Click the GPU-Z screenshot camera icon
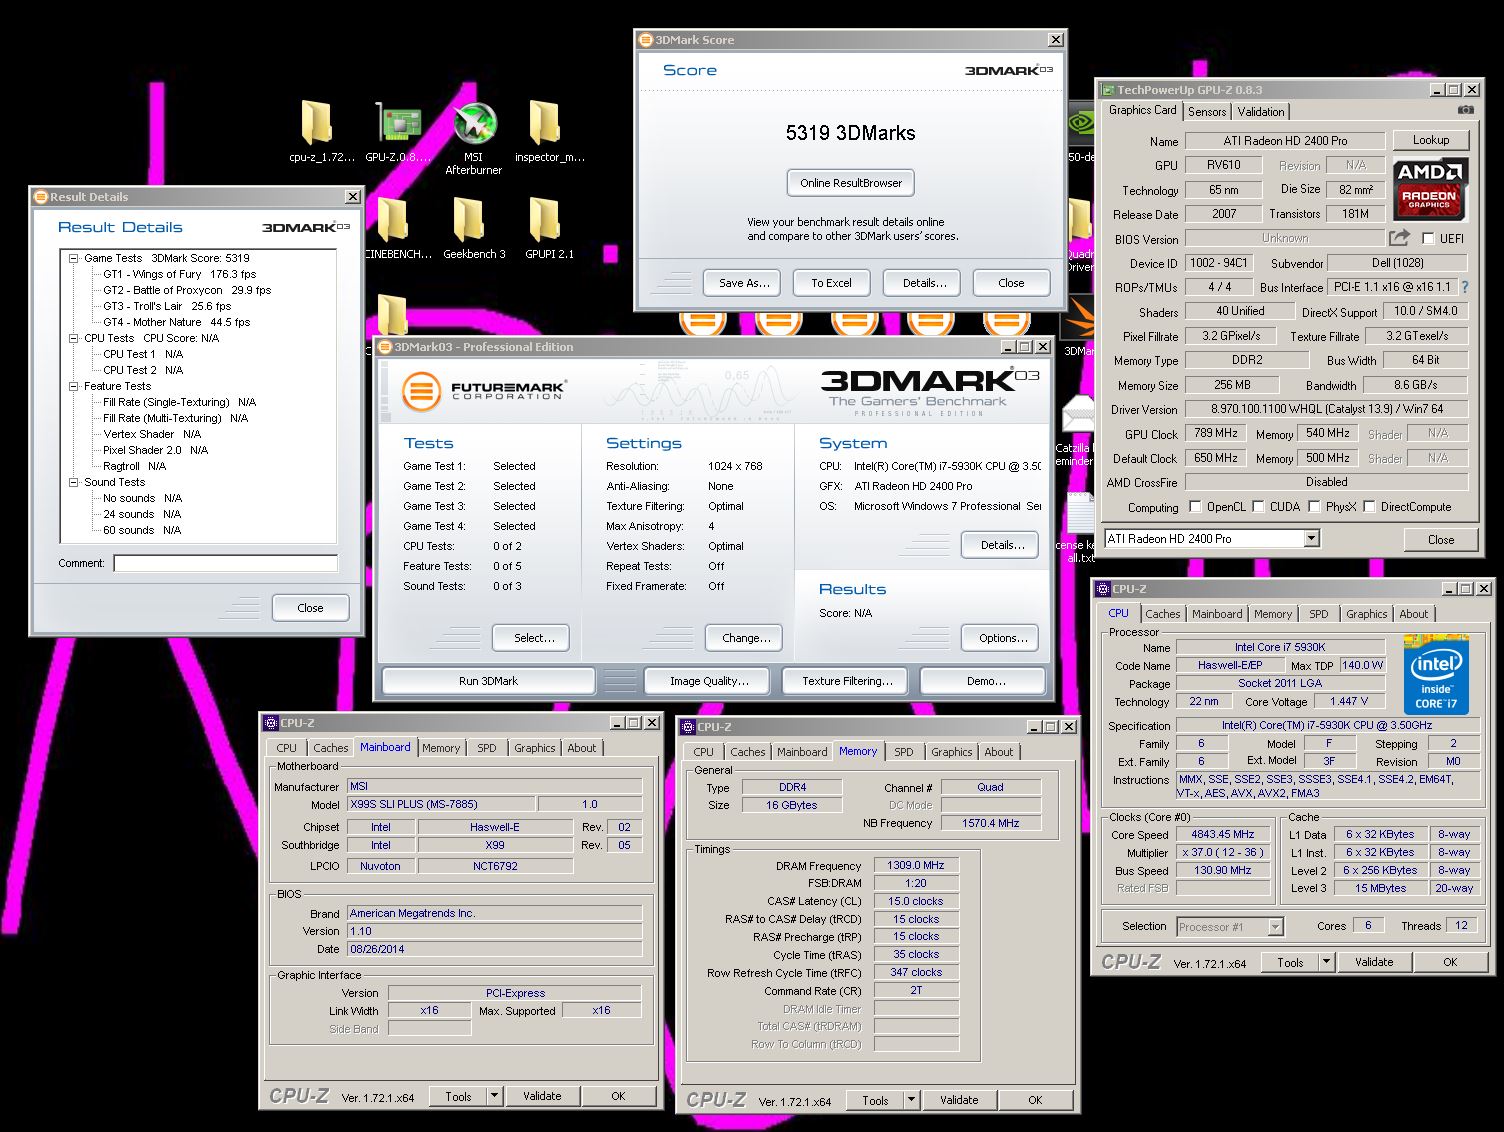This screenshot has width=1504, height=1132. click(1465, 110)
